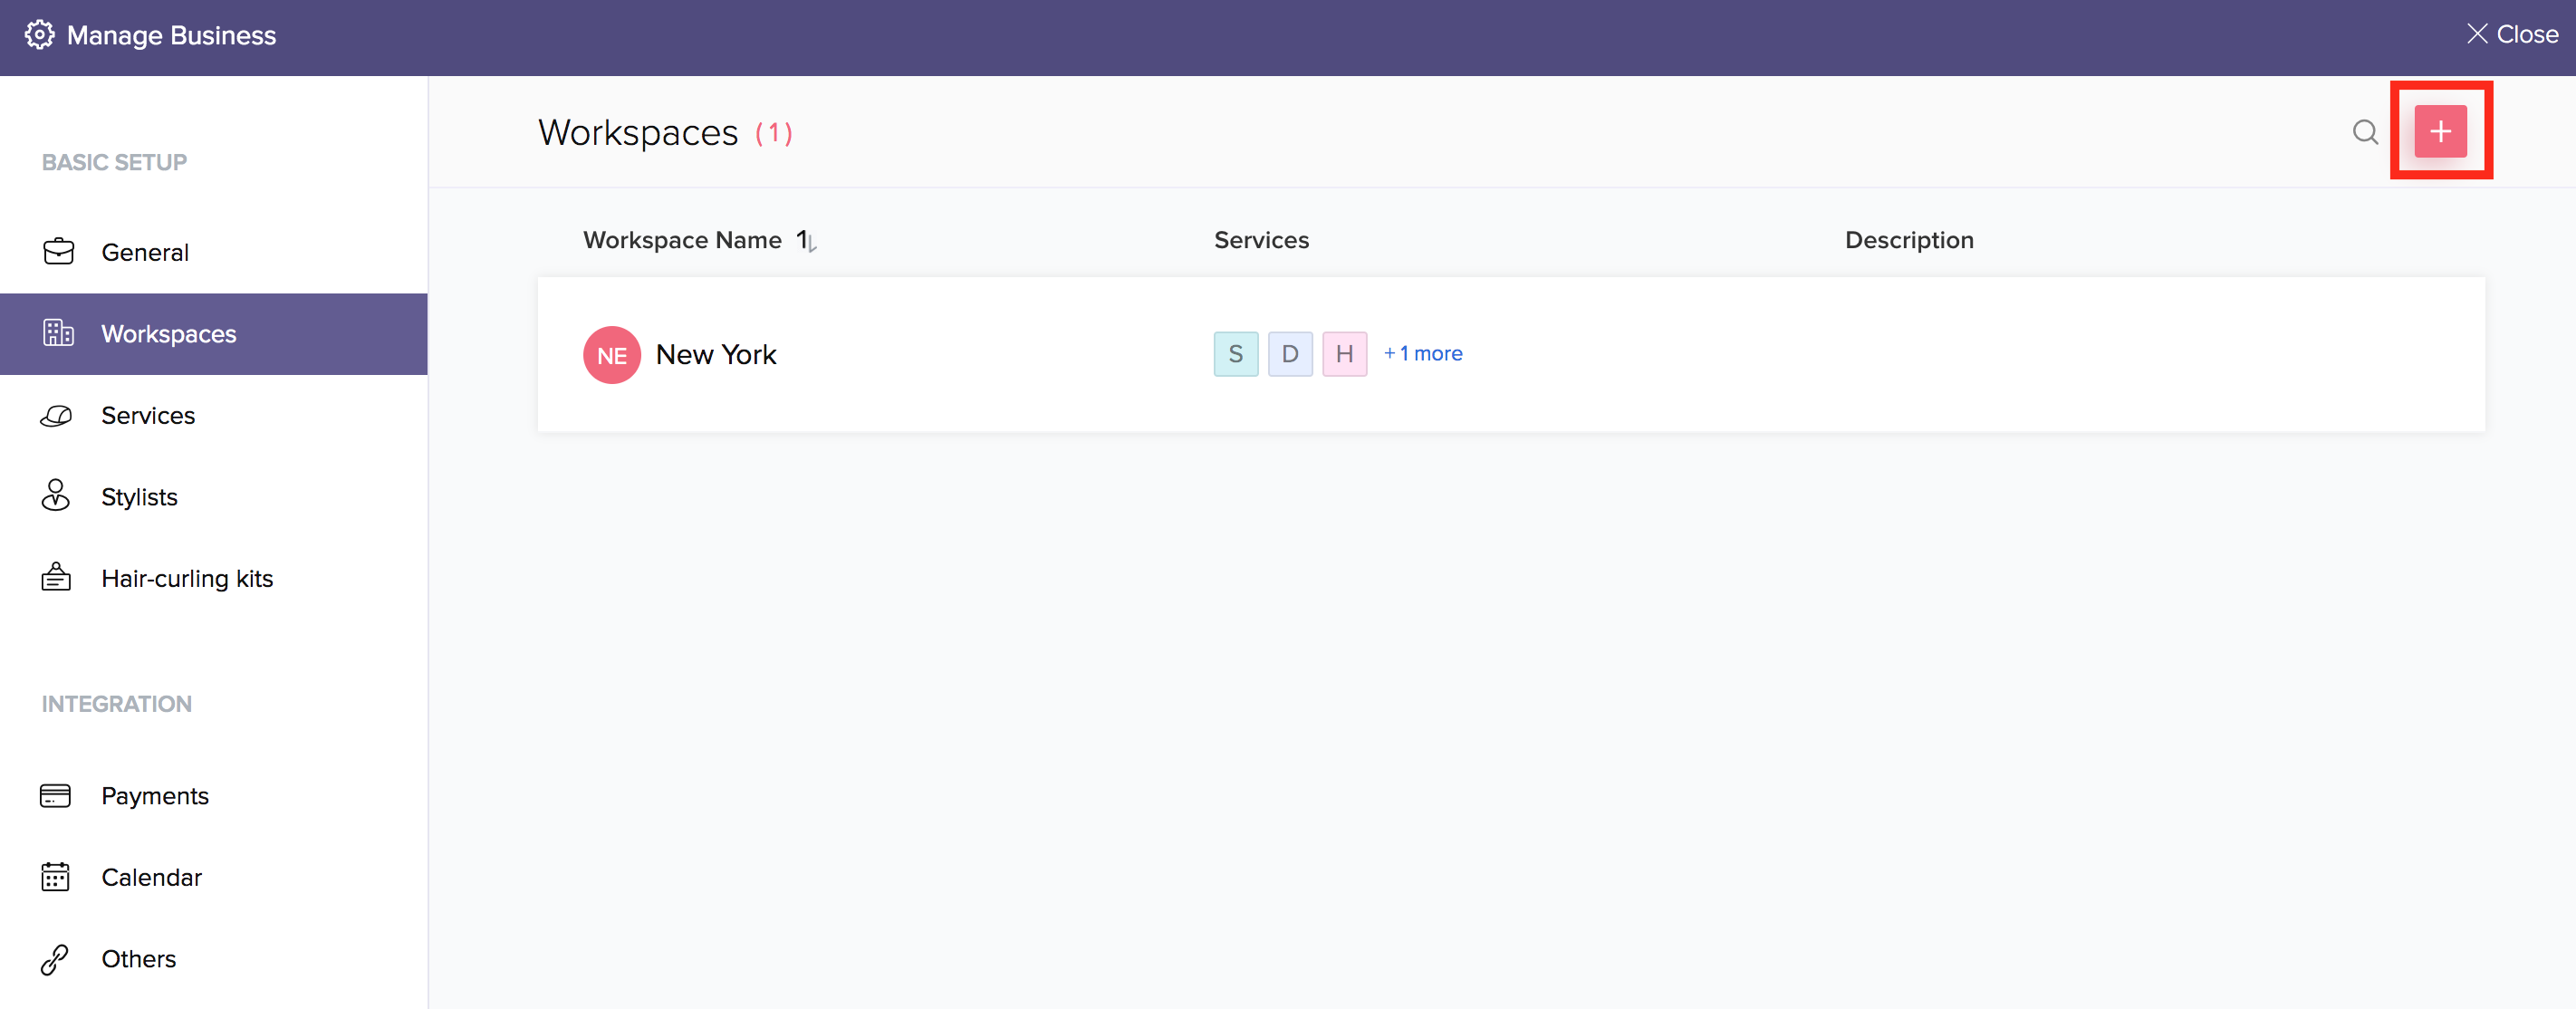This screenshot has height=1009, width=2576.
Task: Open the Payments integration section
Action: point(155,796)
